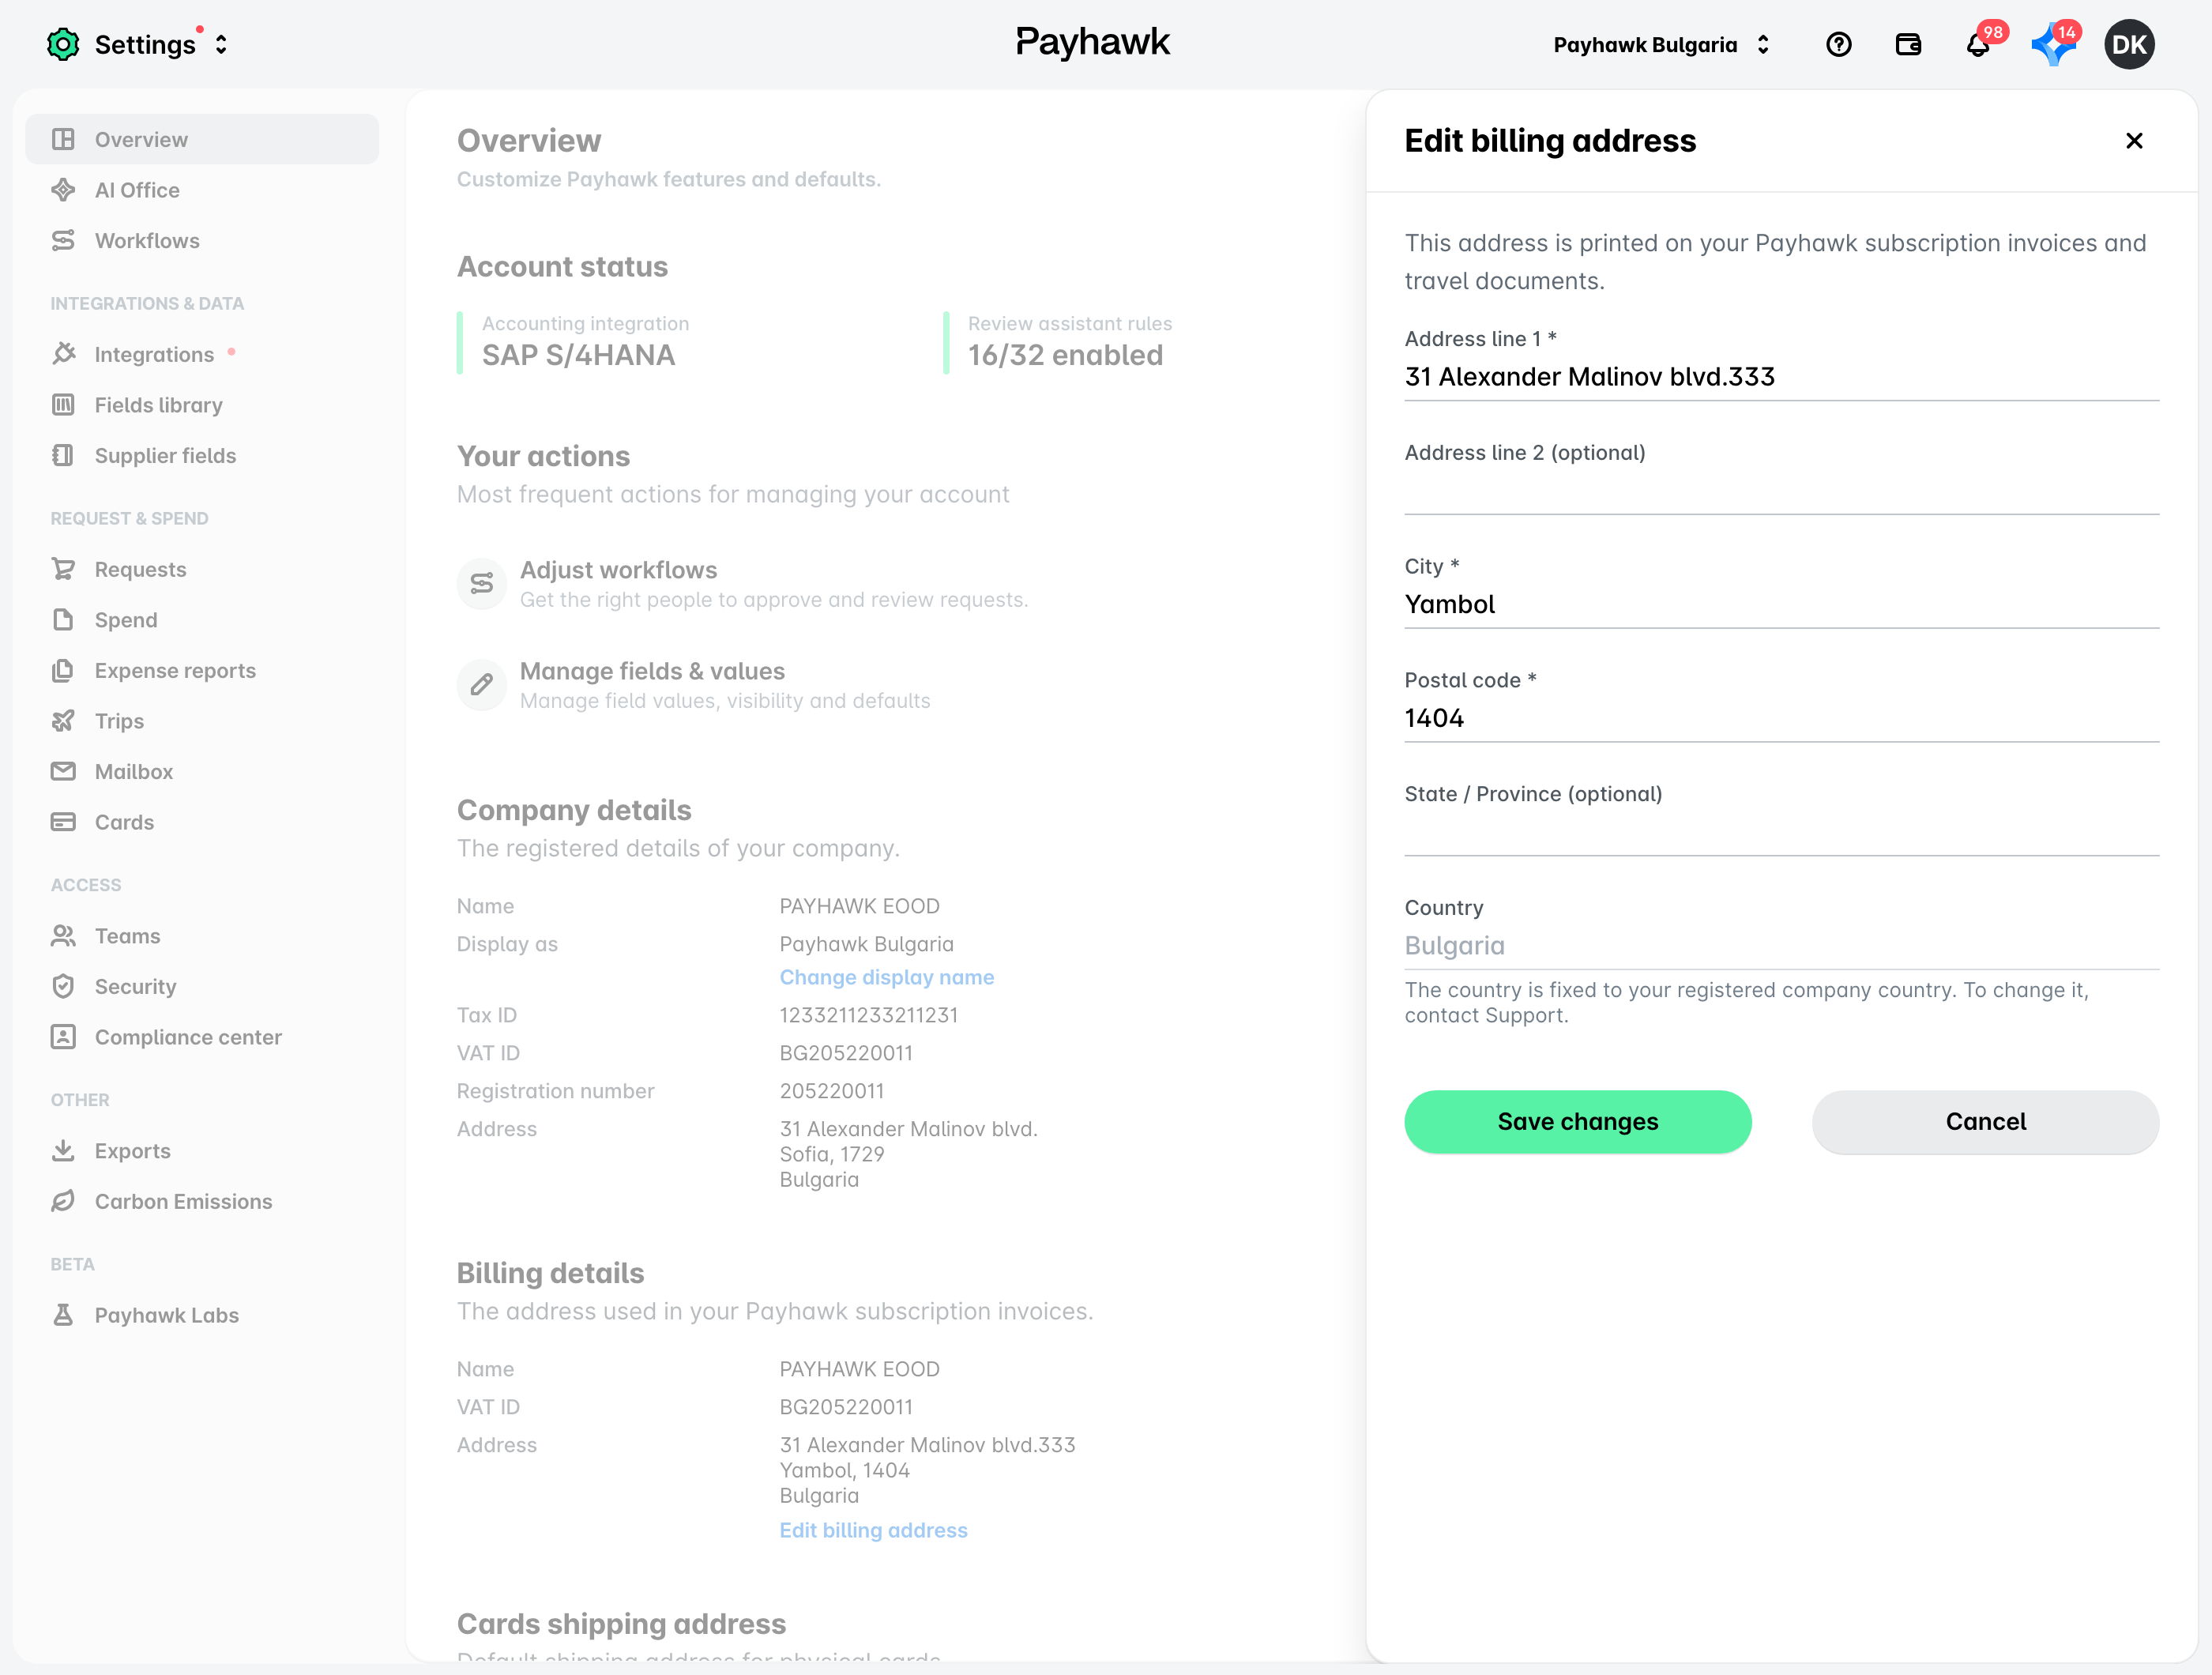
Task: Focus the Address line 1 field
Action: 1782,377
